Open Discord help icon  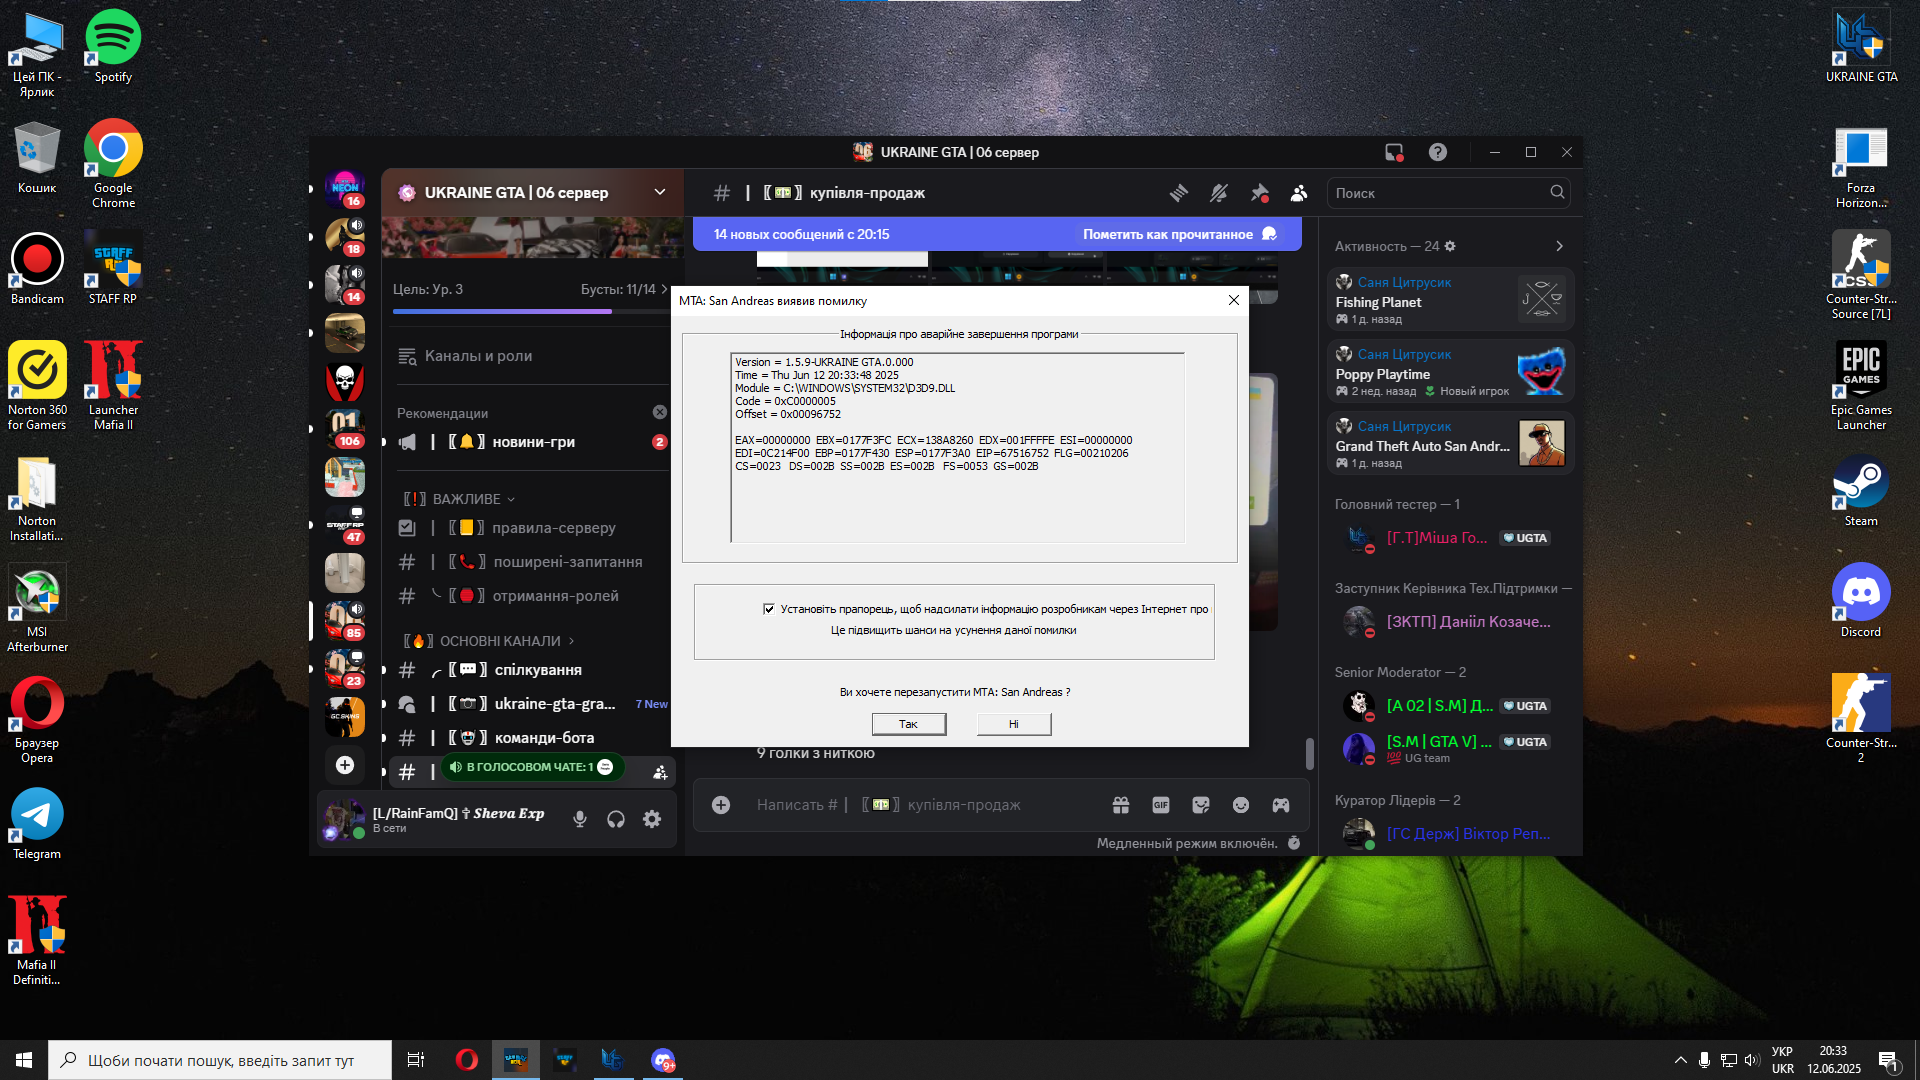[x=1438, y=152]
